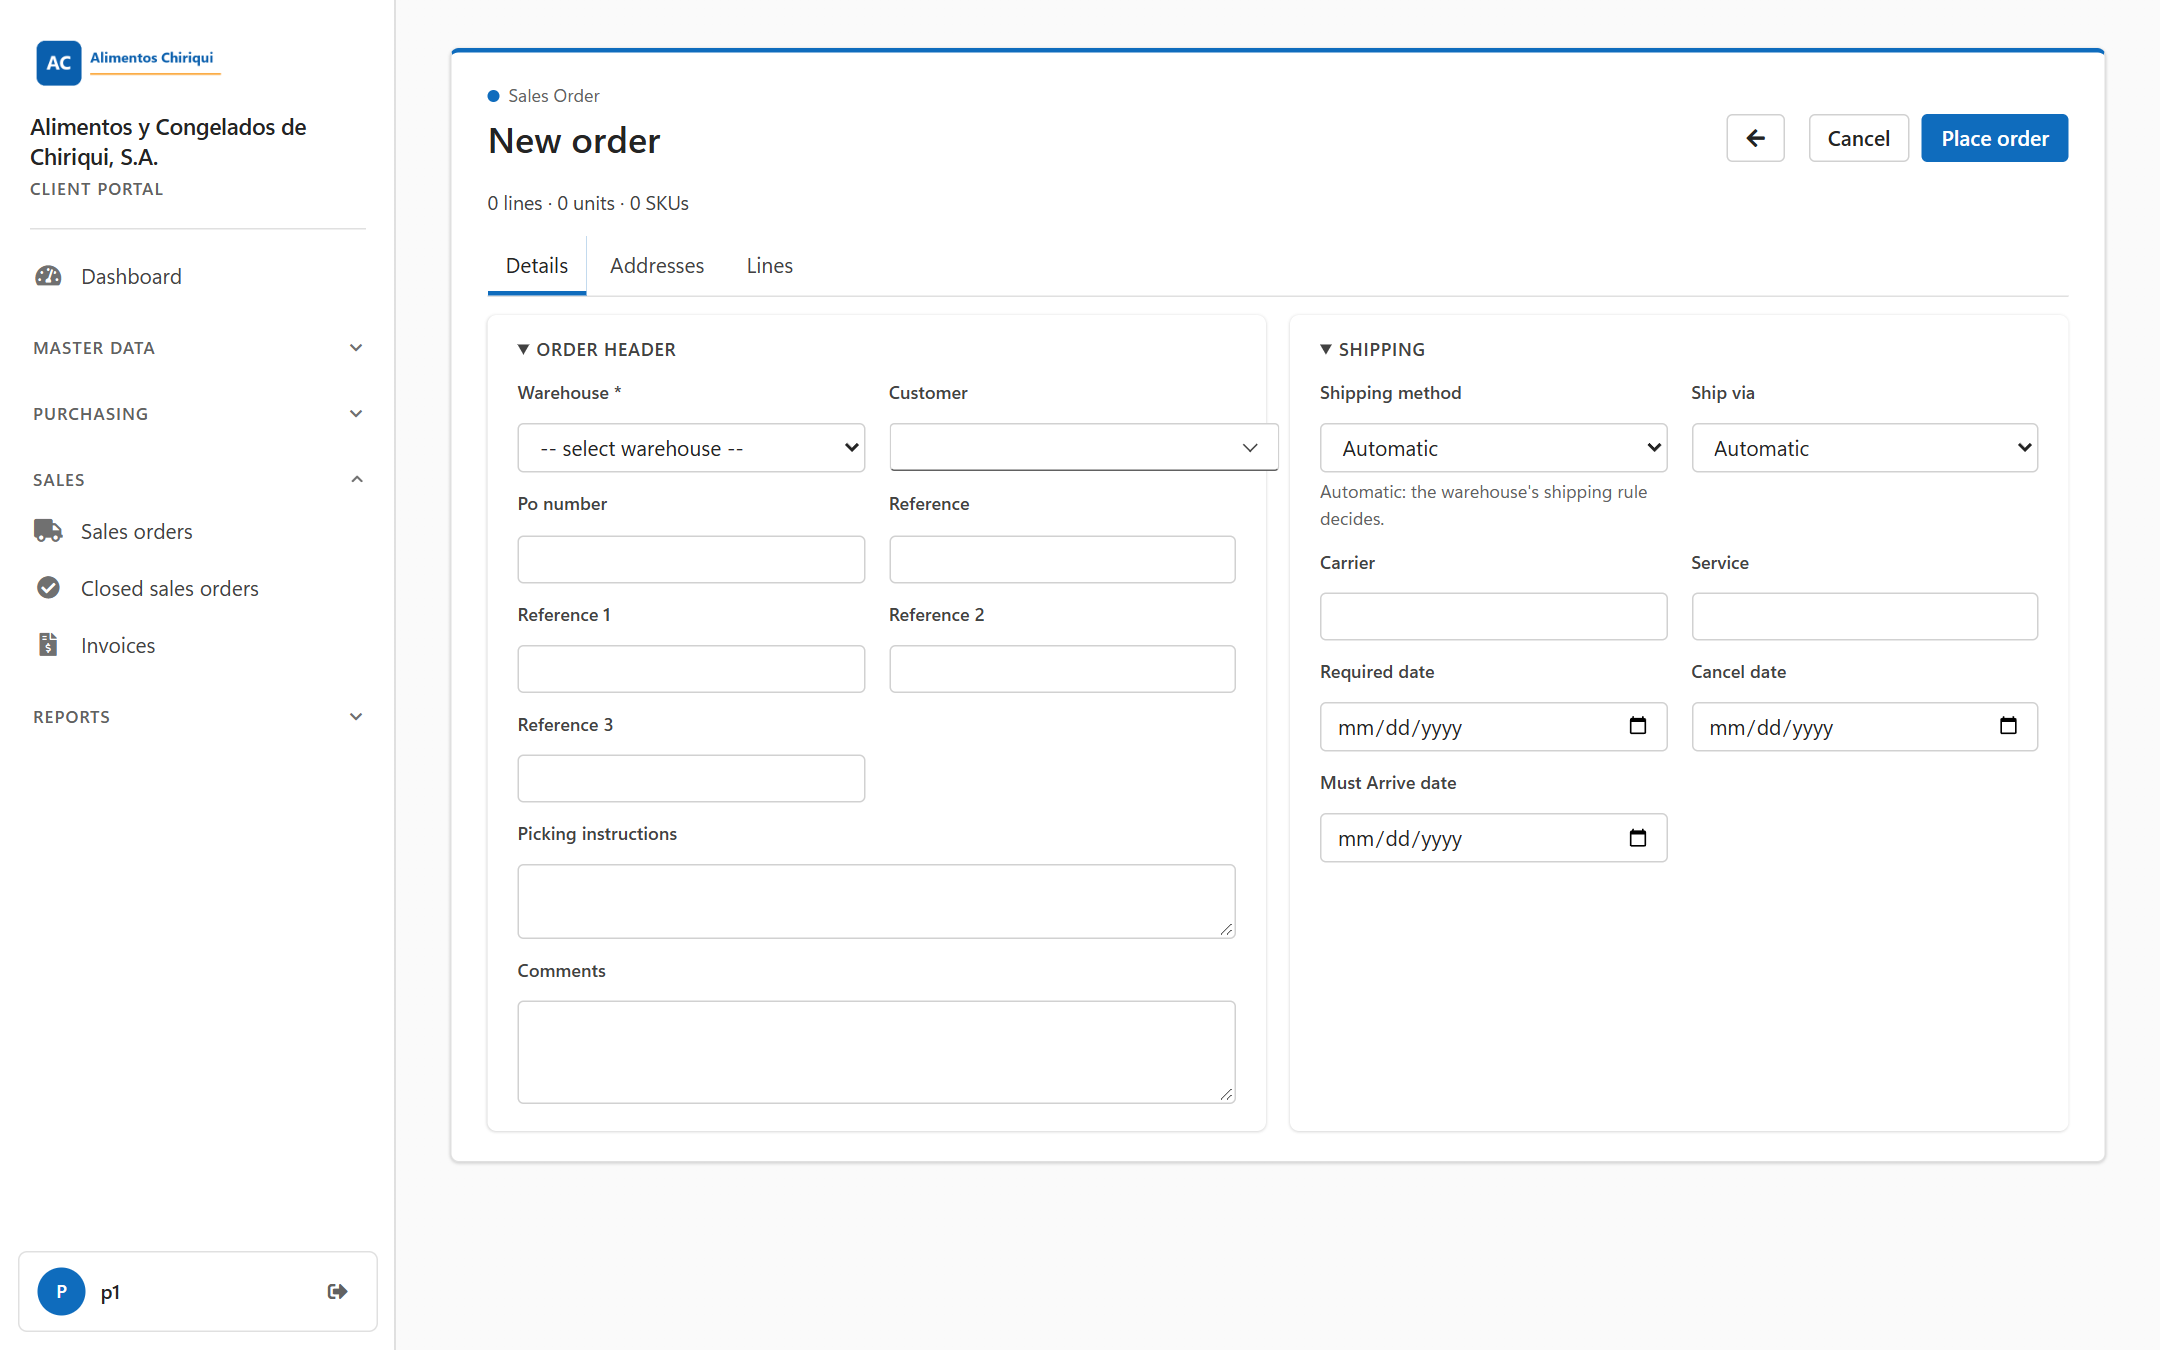
Task: Open the Ship via dropdown
Action: pyautogui.click(x=1864, y=448)
